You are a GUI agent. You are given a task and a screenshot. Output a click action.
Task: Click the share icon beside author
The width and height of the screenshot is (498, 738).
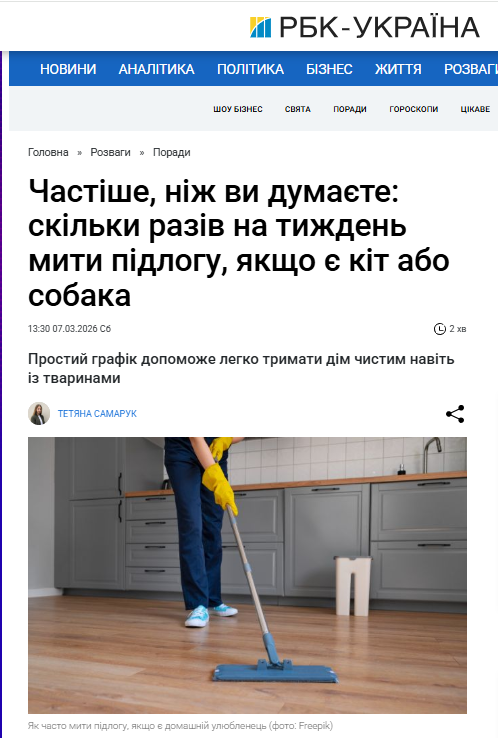pyautogui.click(x=455, y=414)
